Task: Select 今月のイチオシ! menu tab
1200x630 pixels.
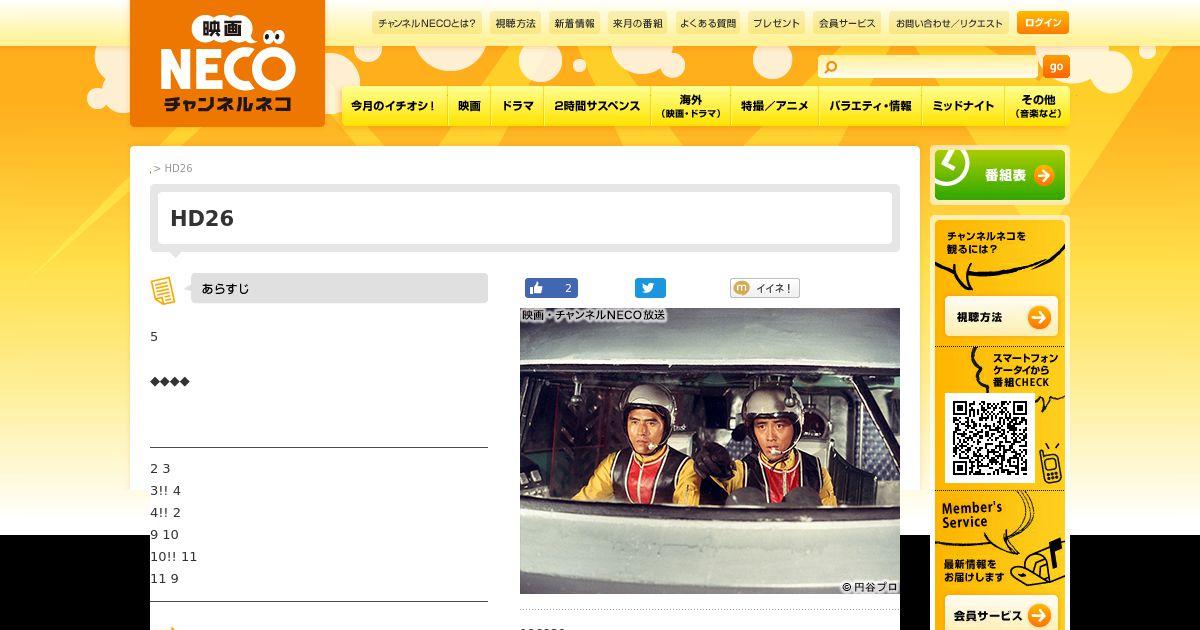Action: (x=394, y=106)
